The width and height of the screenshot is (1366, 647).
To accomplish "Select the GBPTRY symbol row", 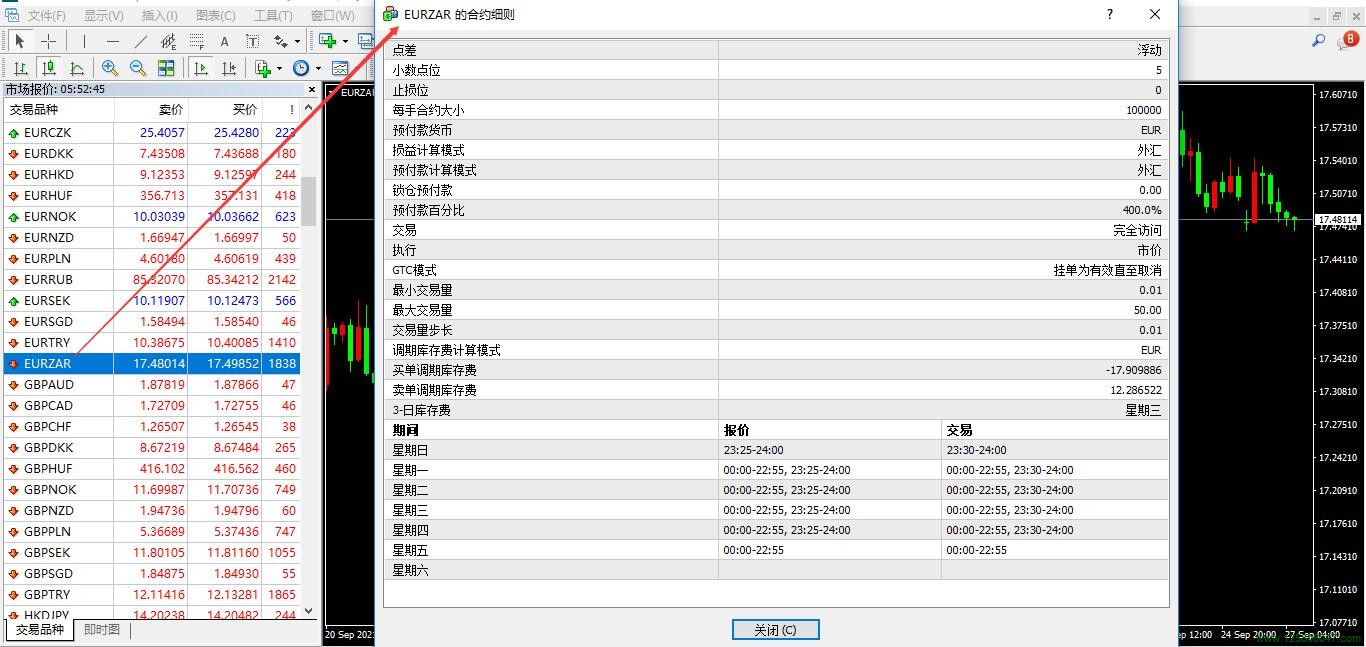I will coord(151,594).
